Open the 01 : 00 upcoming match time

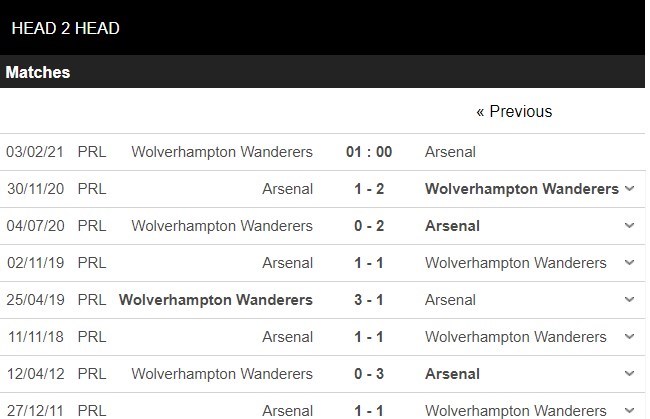(x=368, y=152)
